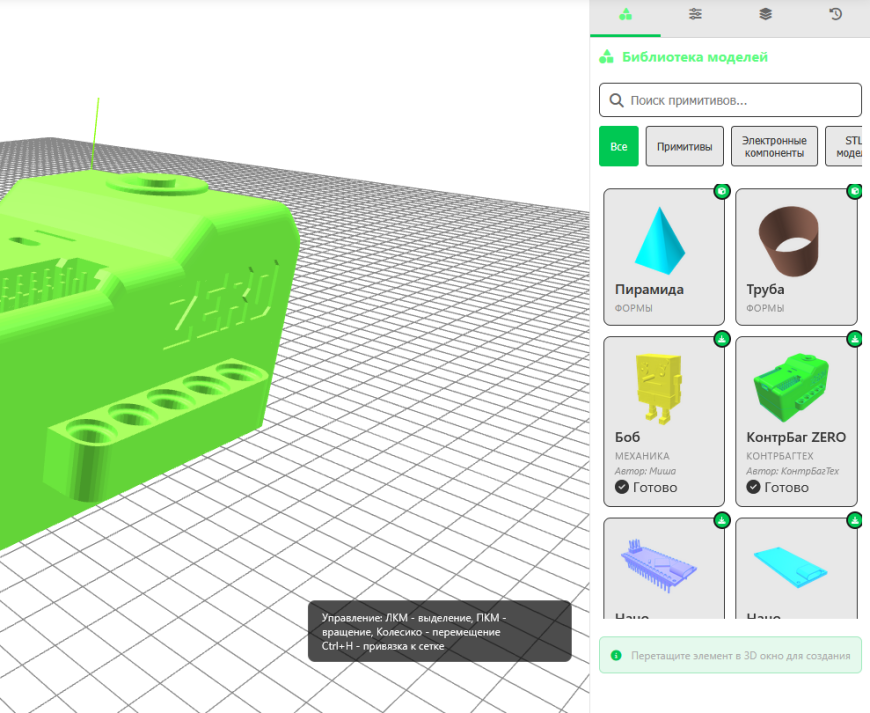Click the download icon on Труба card
This screenshot has width=870, height=713.
click(x=853, y=192)
